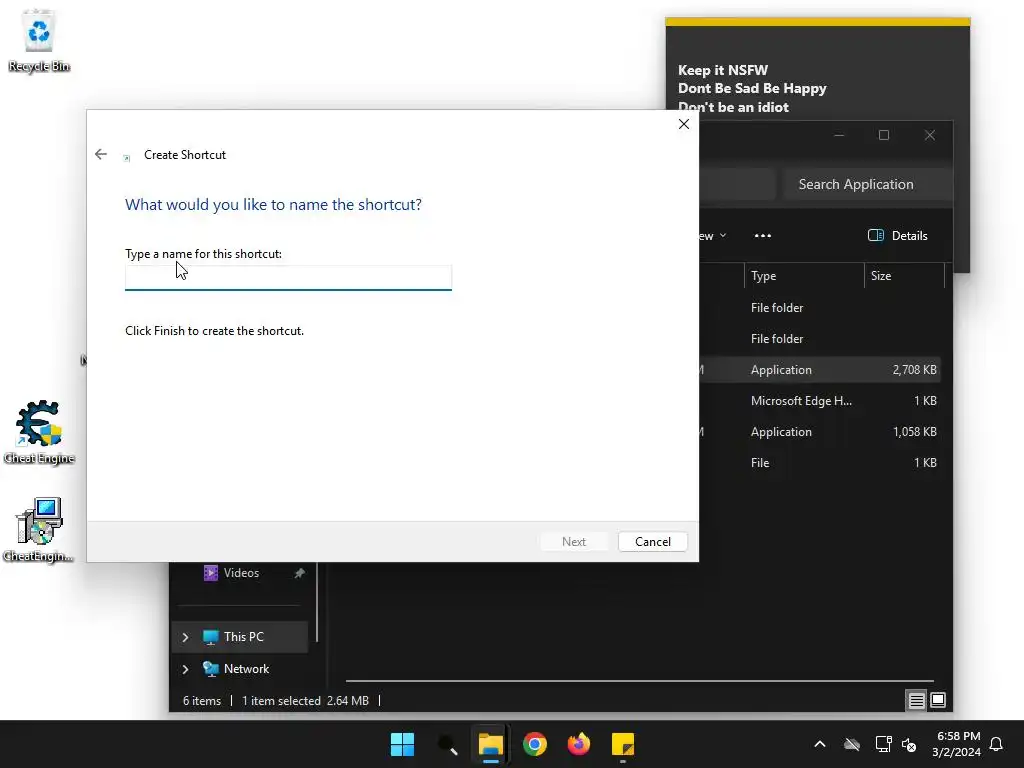The width and height of the screenshot is (1024, 768).
Task: Open Search from the taskbar
Action: pyautogui.click(x=447, y=744)
